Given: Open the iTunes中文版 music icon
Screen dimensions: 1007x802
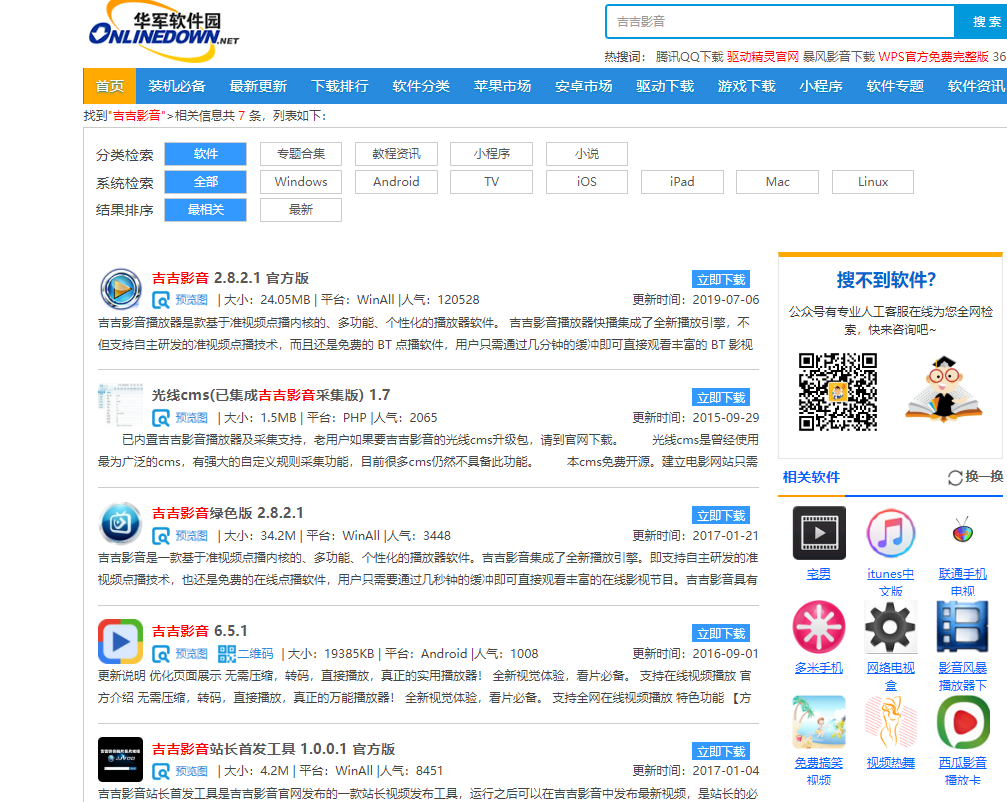Looking at the screenshot, I should (x=891, y=533).
